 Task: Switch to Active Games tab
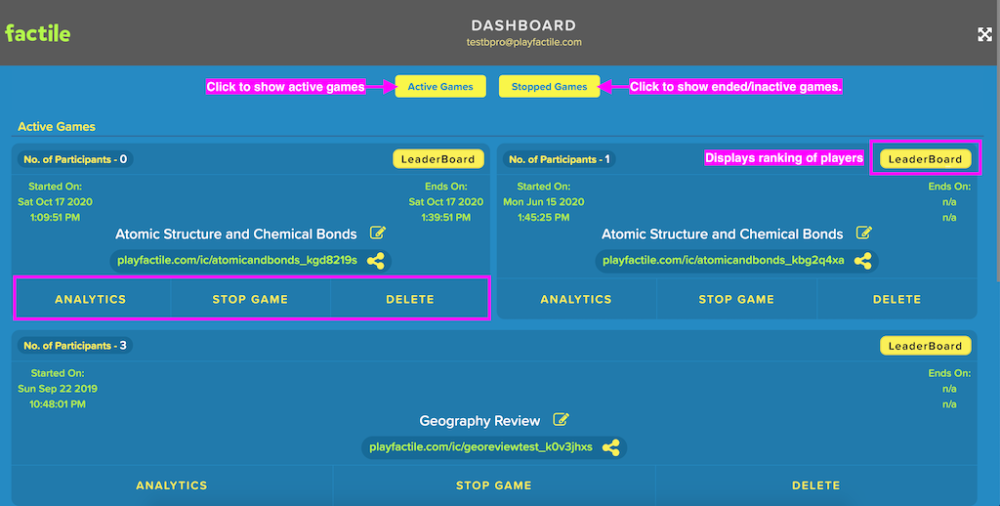(x=440, y=87)
